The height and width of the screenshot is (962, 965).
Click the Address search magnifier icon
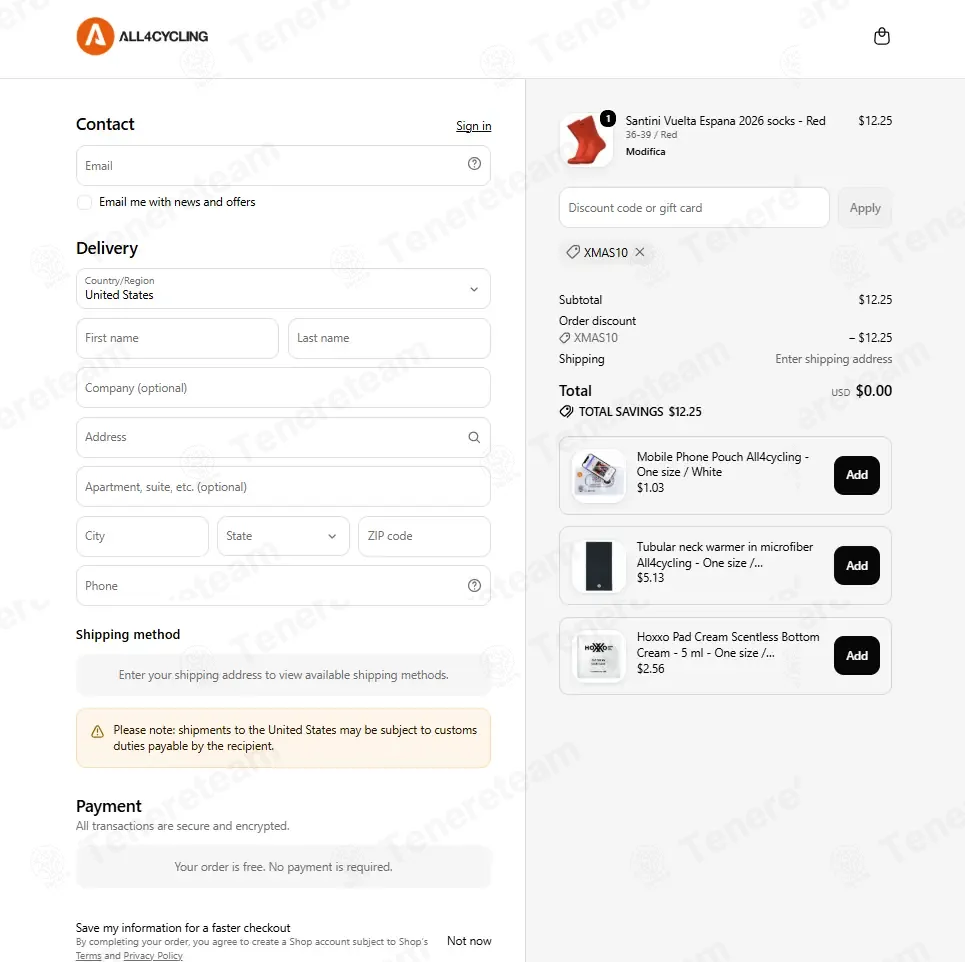coord(474,437)
